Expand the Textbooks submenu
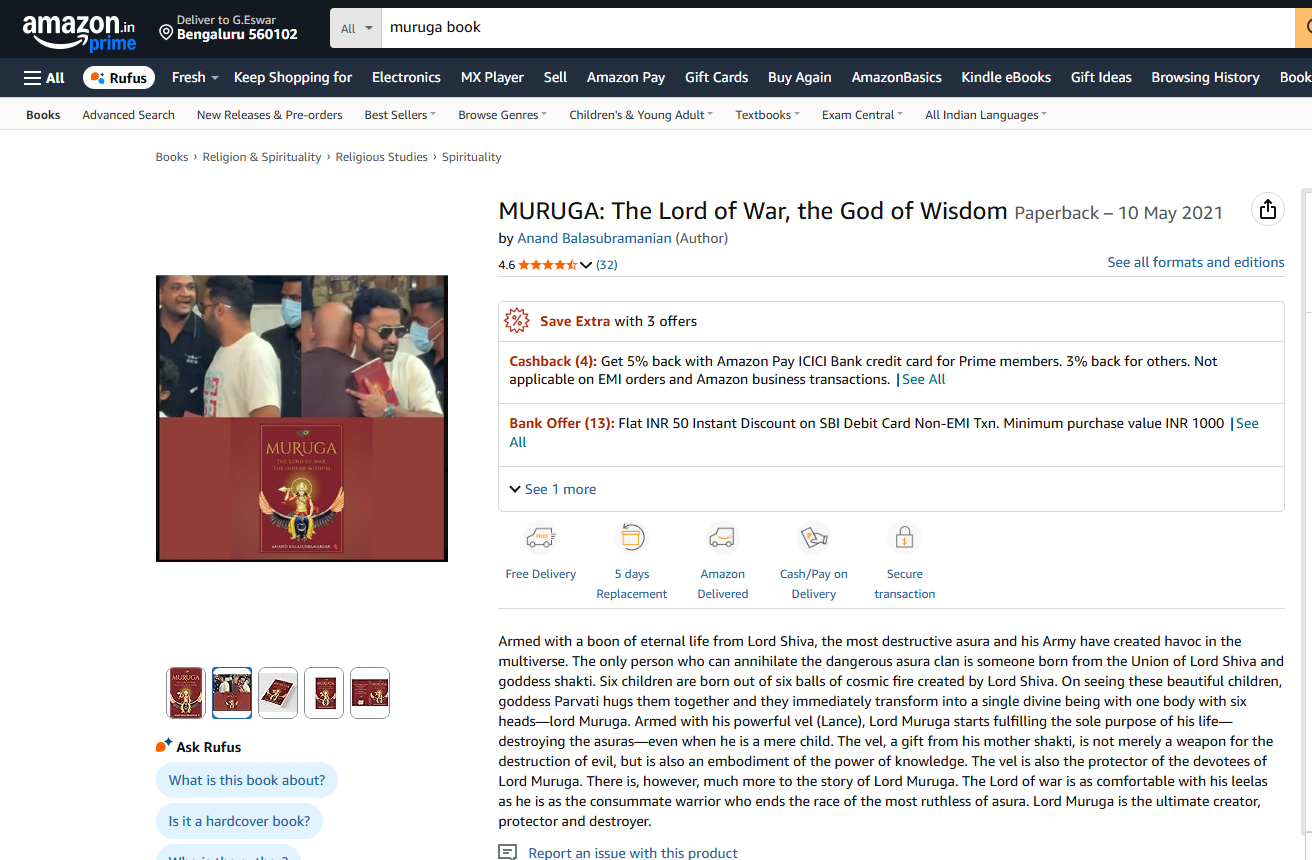1312x860 pixels. click(x=767, y=115)
